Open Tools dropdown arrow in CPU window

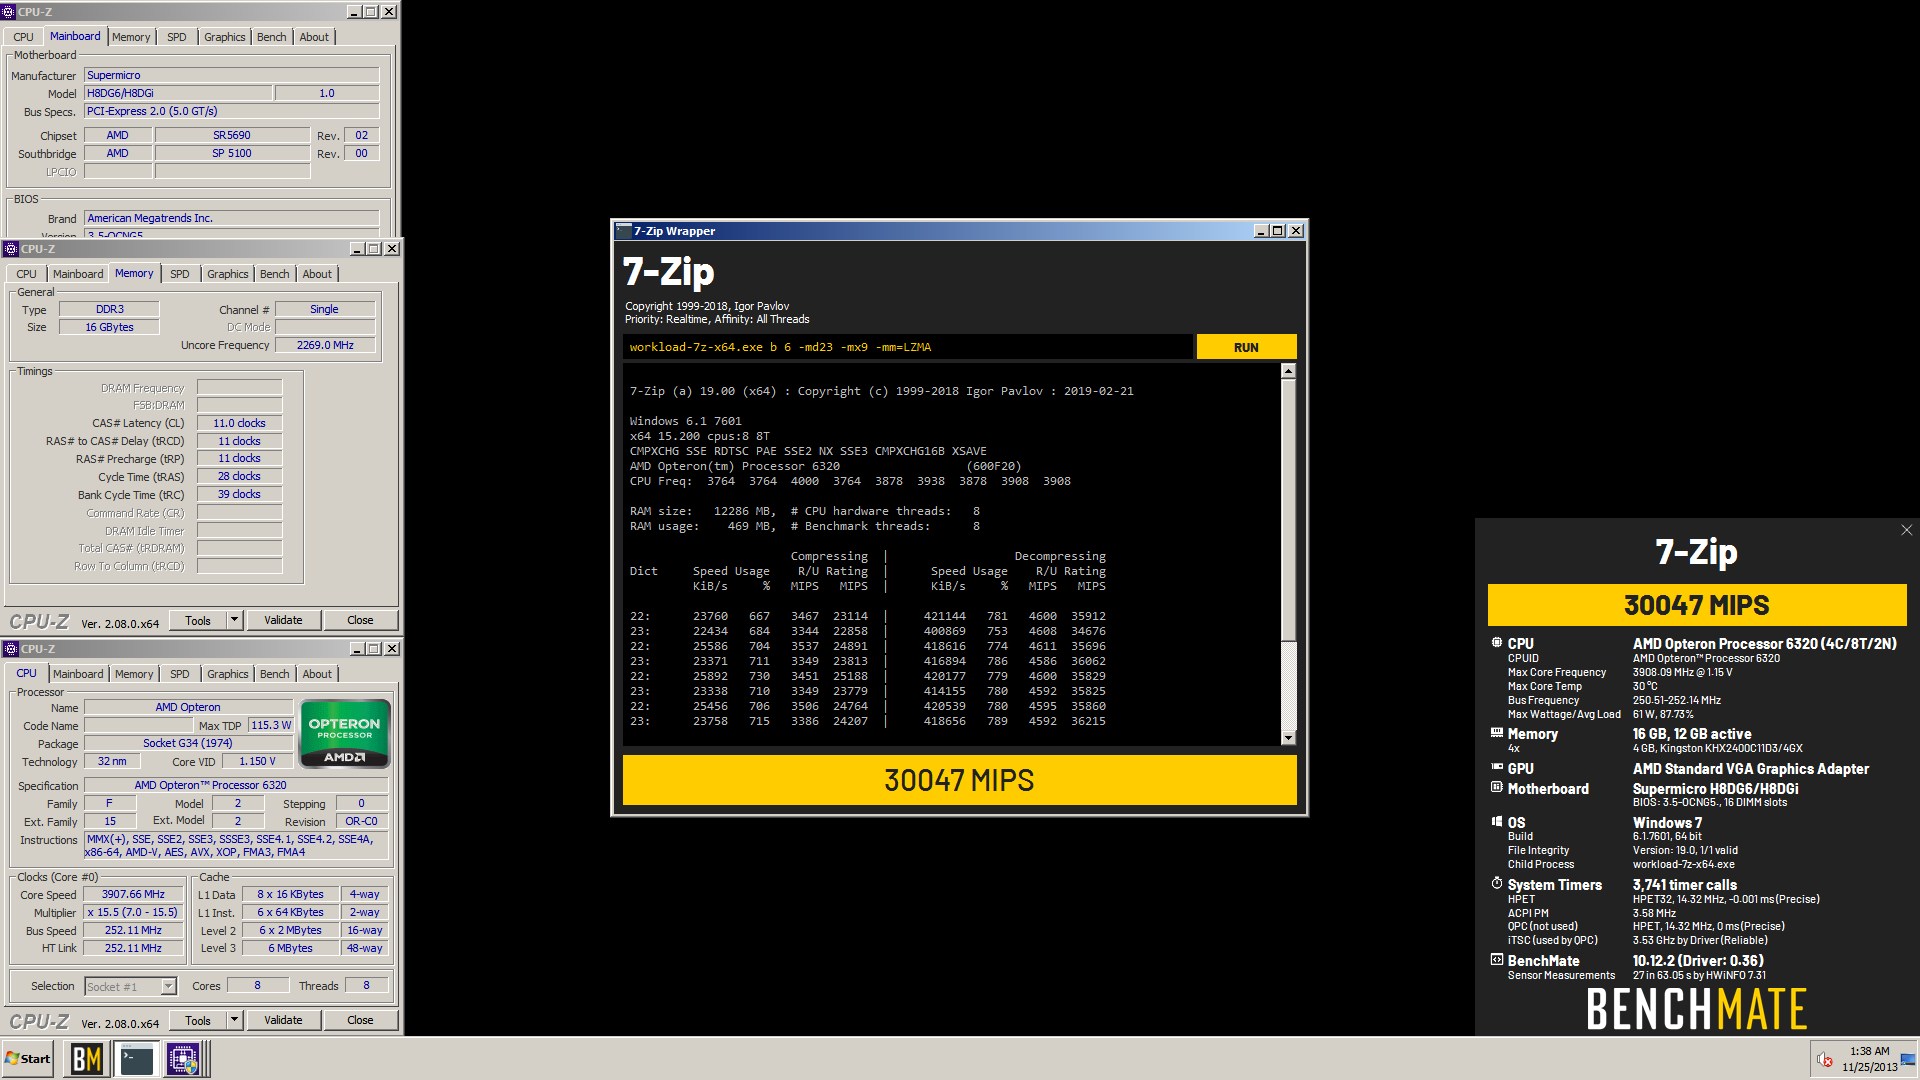coord(234,1020)
